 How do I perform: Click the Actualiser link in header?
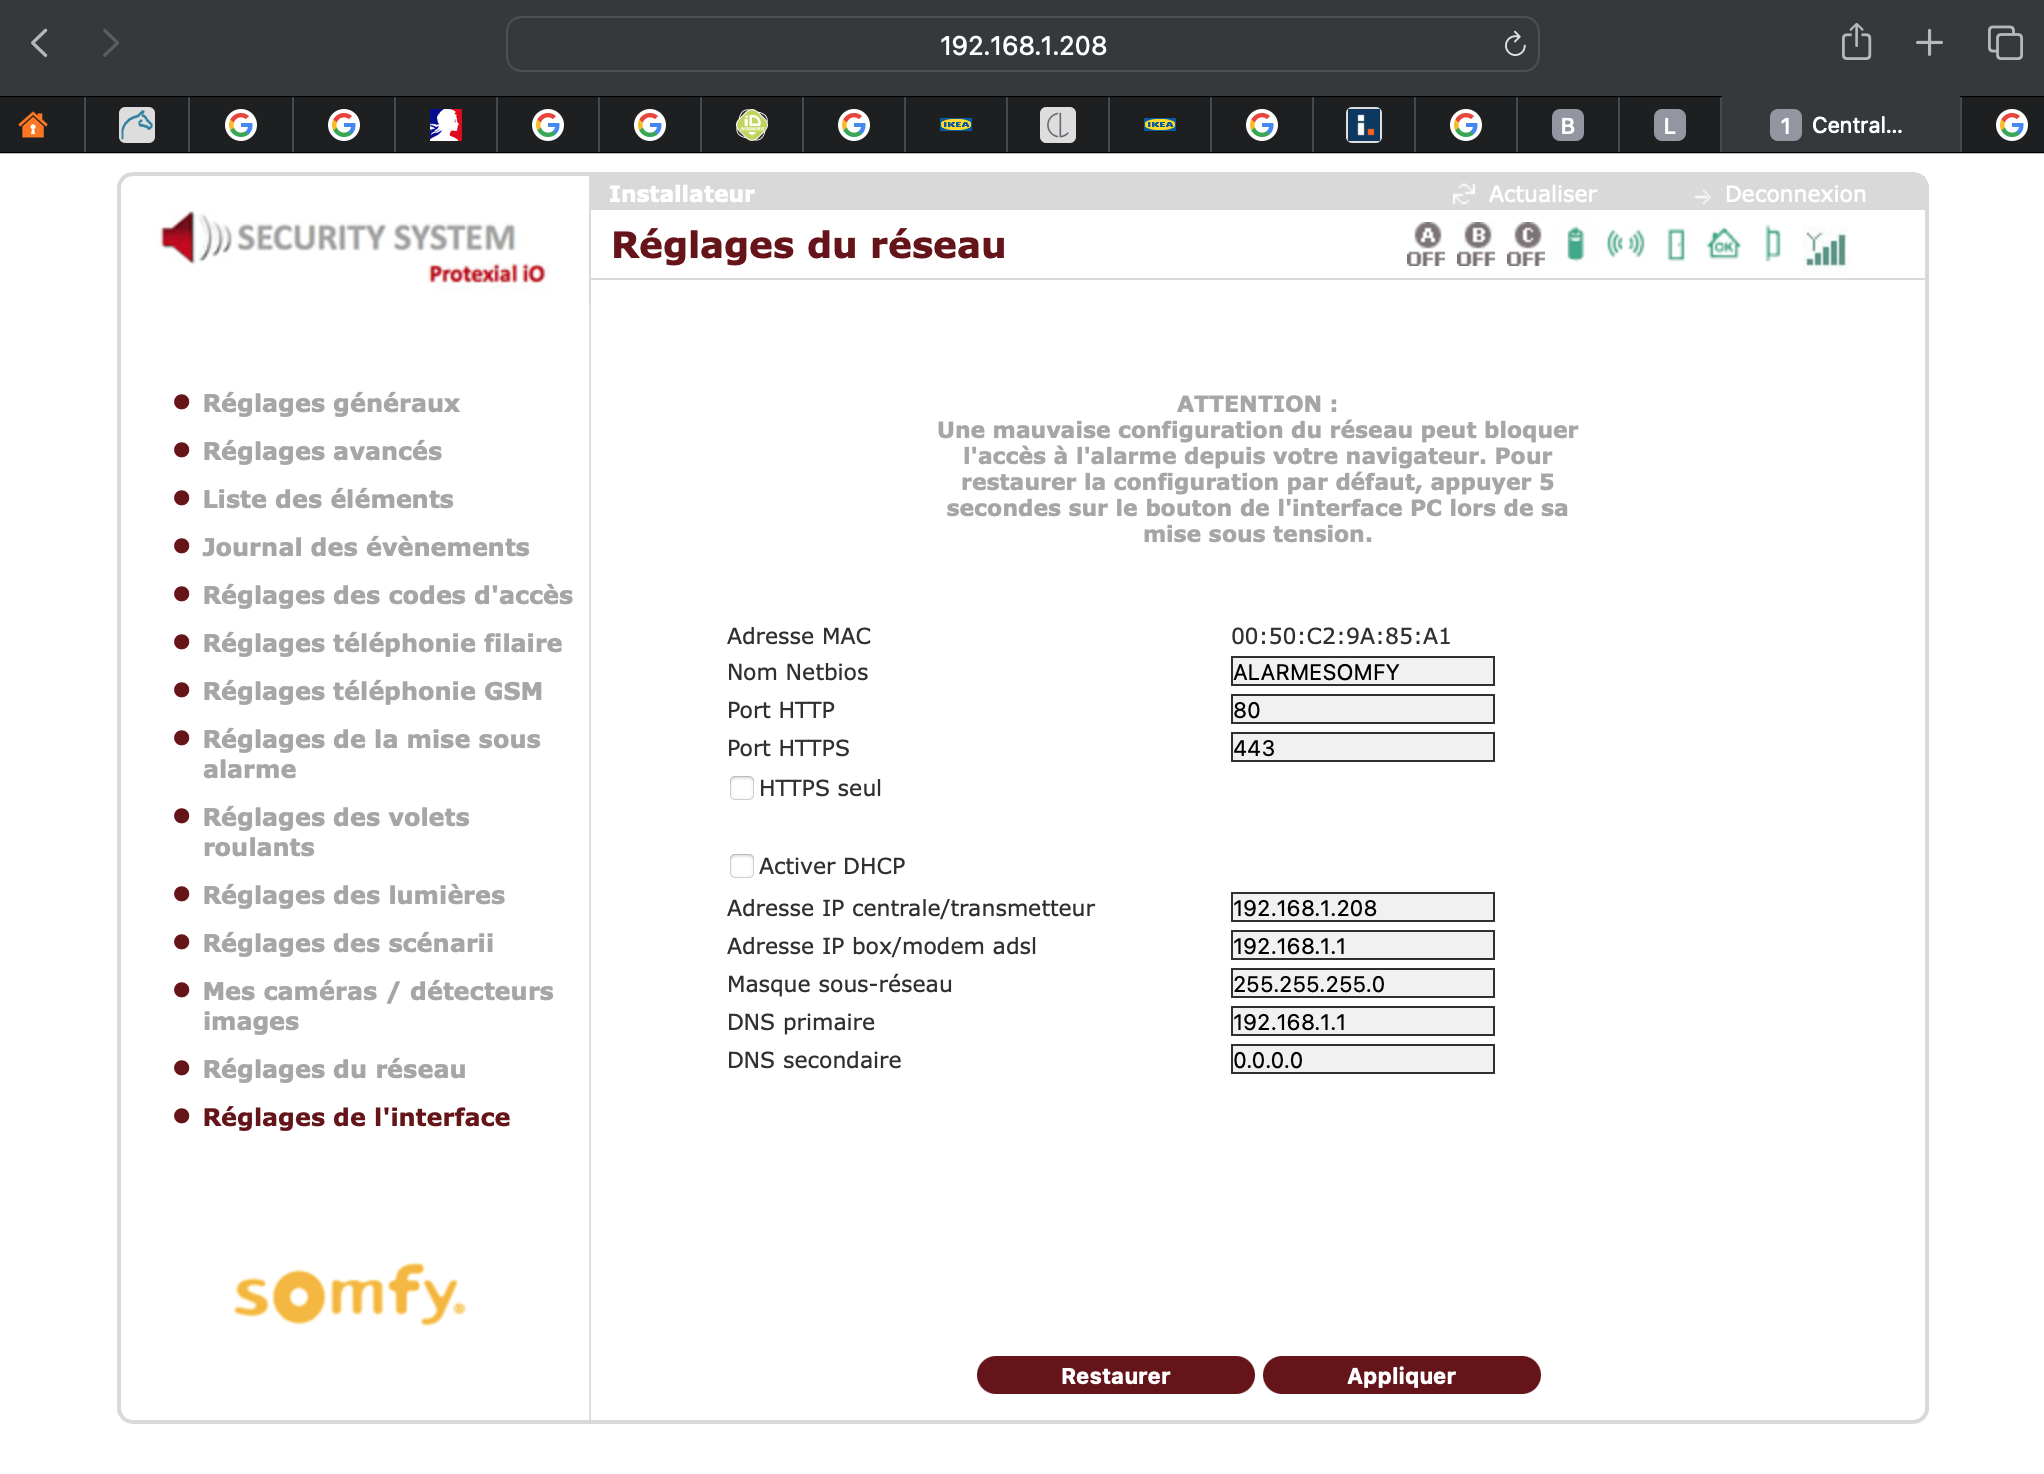pyautogui.click(x=1541, y=194)
